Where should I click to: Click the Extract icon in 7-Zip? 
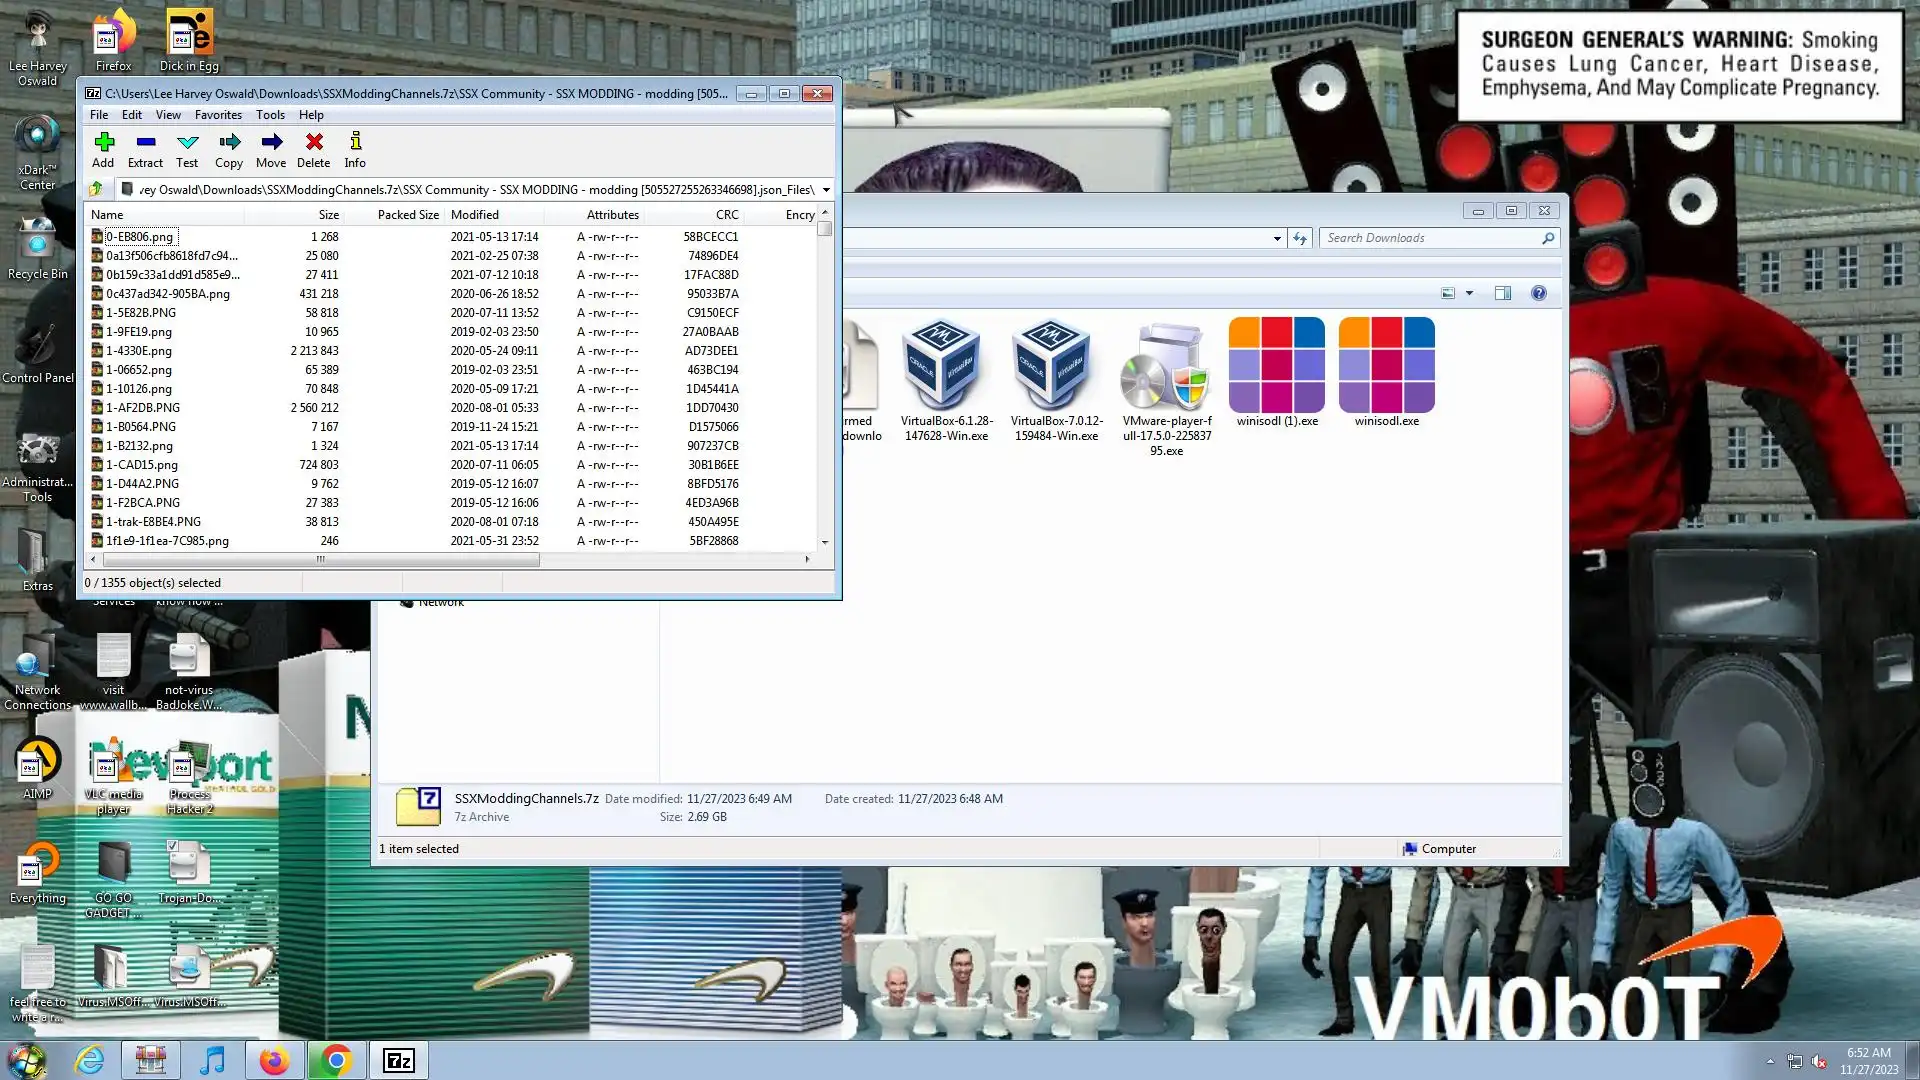point(145,149)
